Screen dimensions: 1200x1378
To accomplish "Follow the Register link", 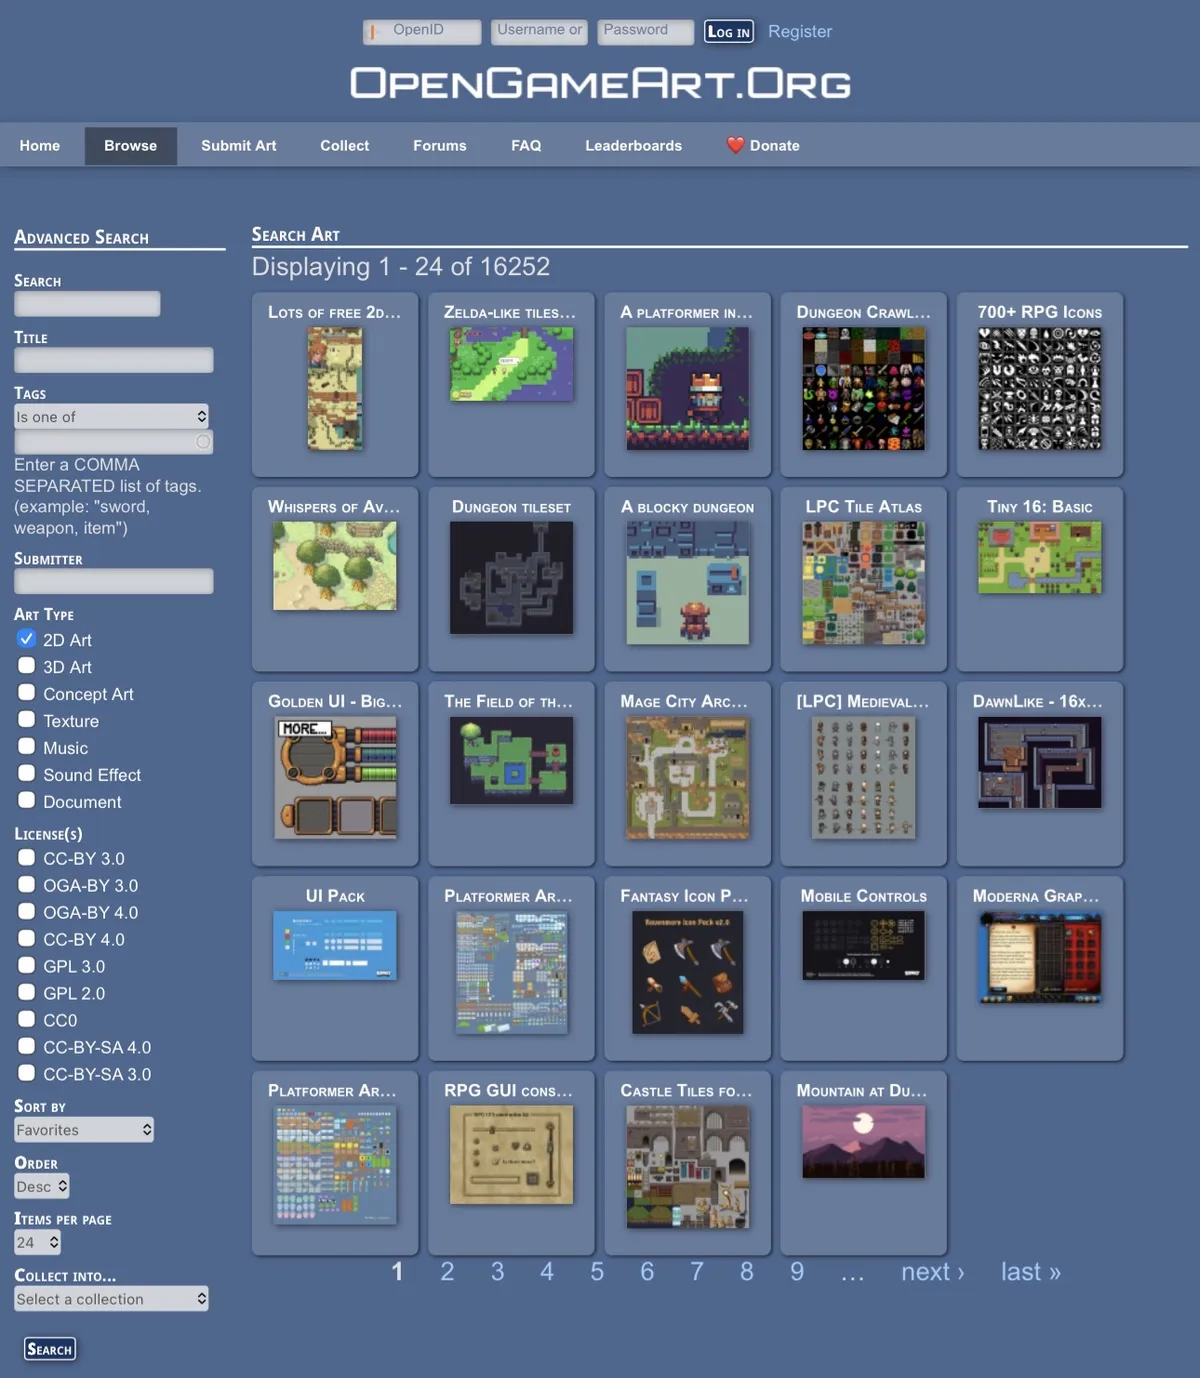I will [x=800, y=31].
